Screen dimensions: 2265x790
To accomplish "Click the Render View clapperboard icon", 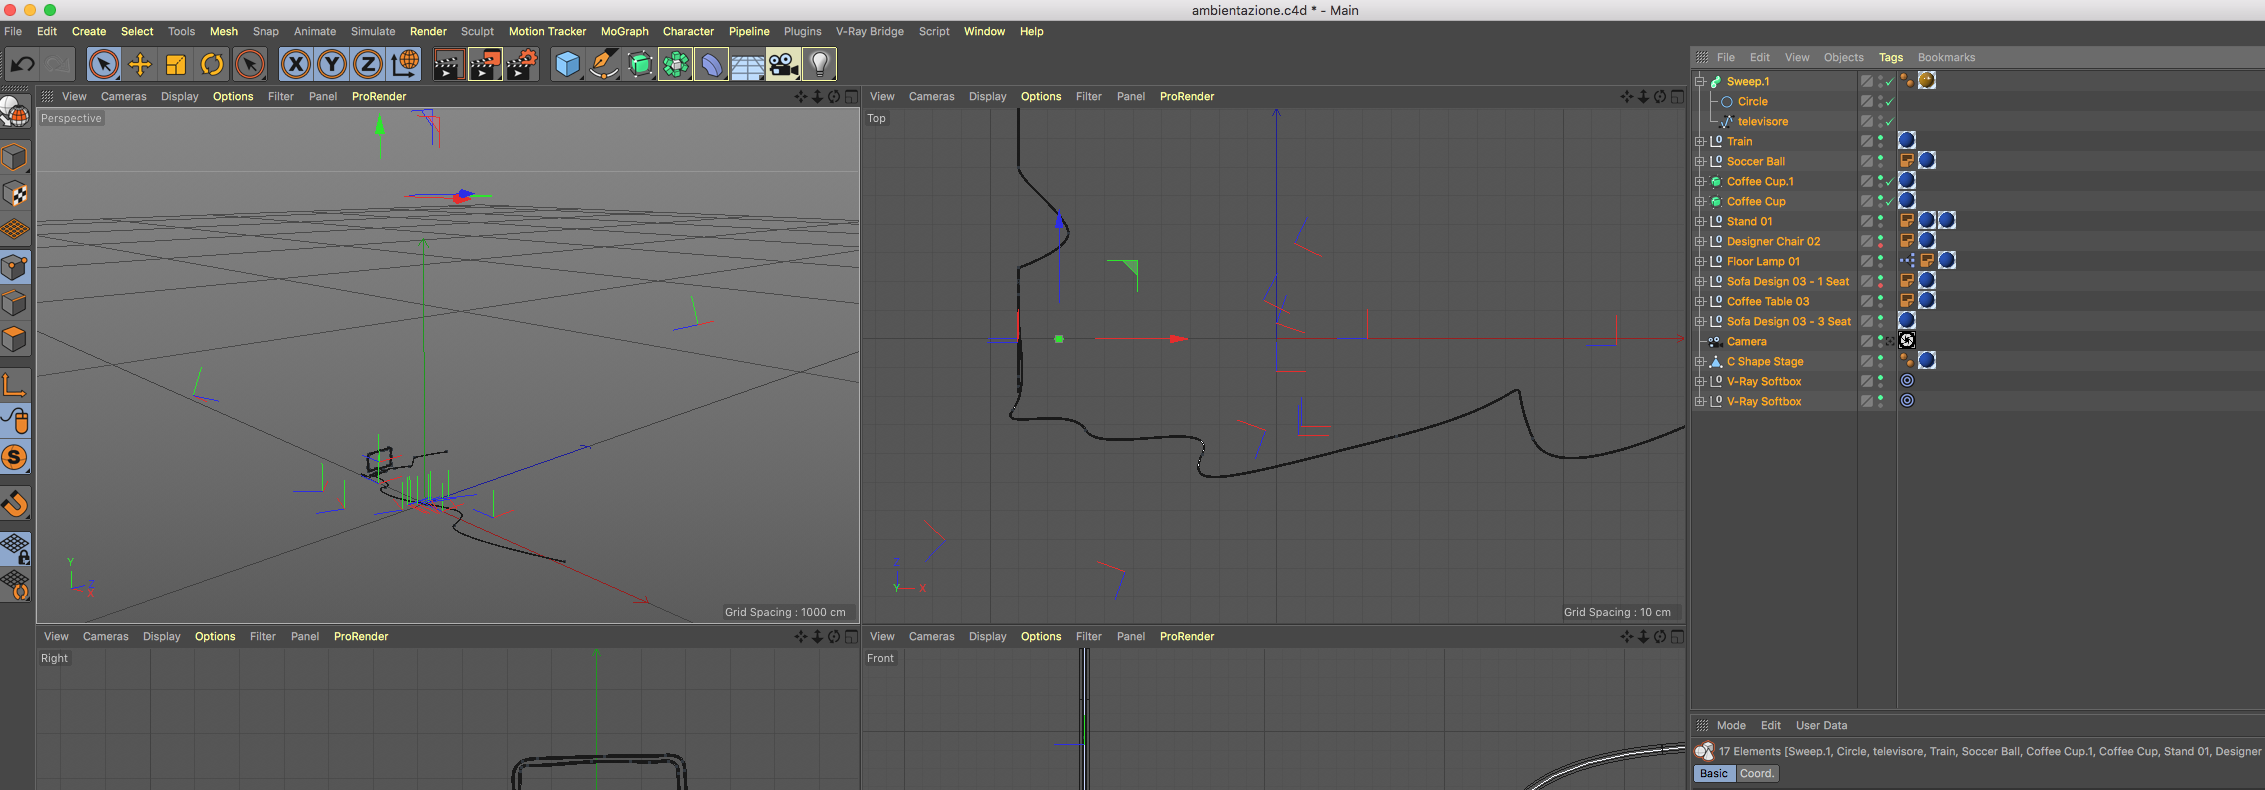I will pos(448,65).
